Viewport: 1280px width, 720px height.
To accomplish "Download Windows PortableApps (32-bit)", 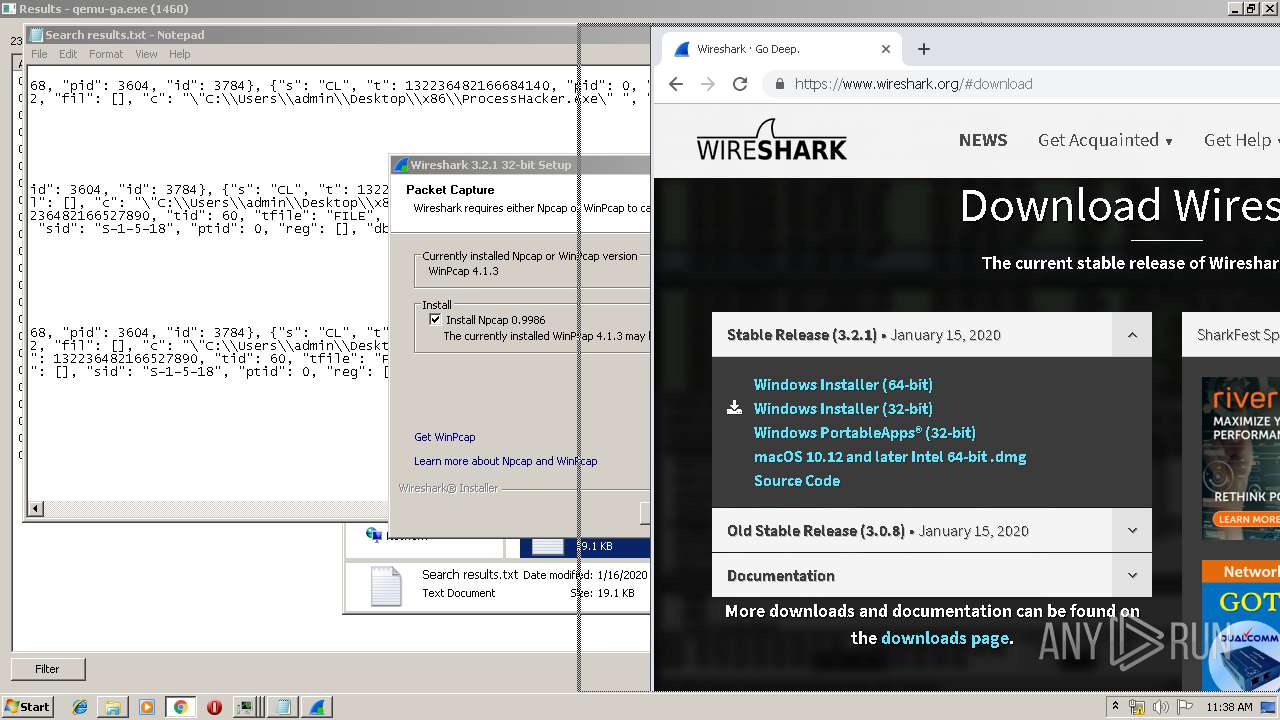I will pyautogui.click(x=865, y=433).
